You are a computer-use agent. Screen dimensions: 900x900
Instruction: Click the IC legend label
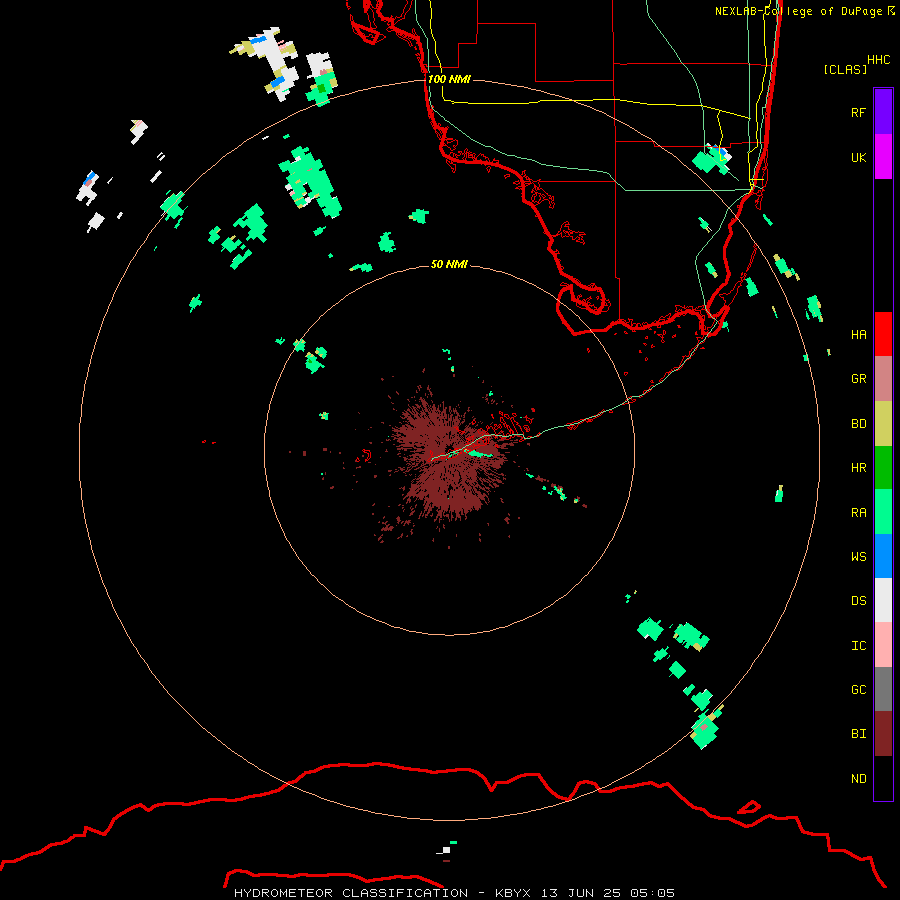tap(858, 646)
